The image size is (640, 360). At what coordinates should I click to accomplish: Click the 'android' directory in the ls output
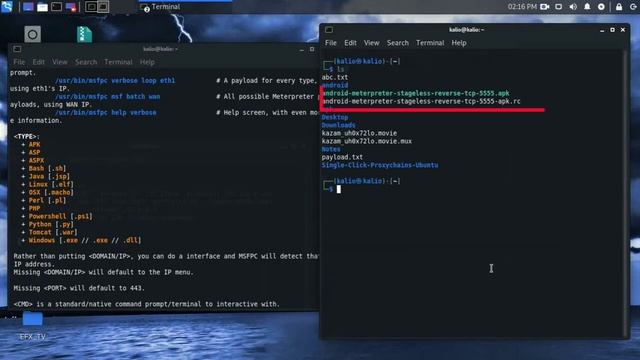335,85
